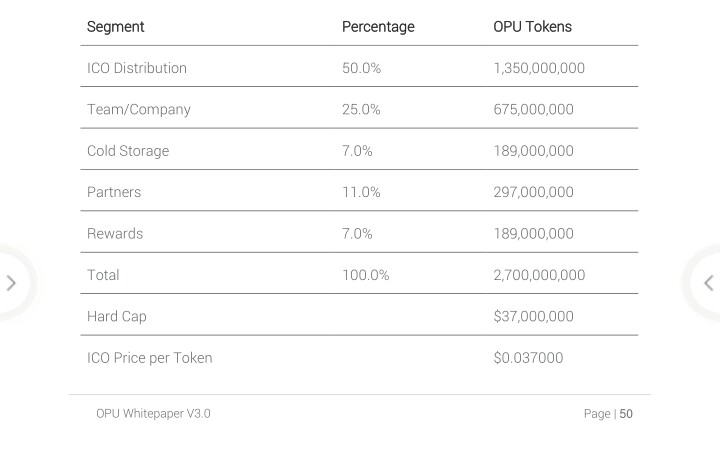This screenshot has width=720, height=464.
Task: Click the 50.0% percentage cell
Action: pos(361,68)
